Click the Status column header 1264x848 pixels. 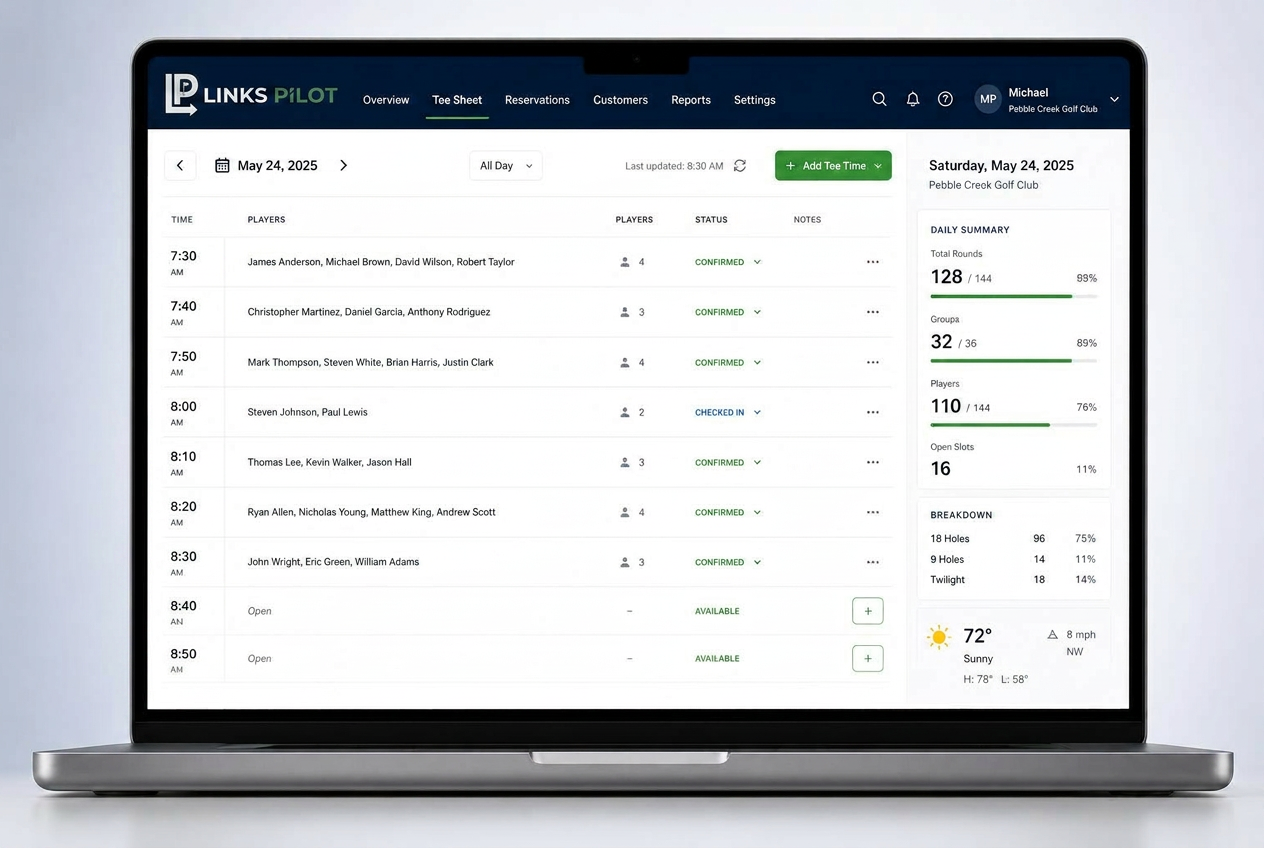click(711, 220)
